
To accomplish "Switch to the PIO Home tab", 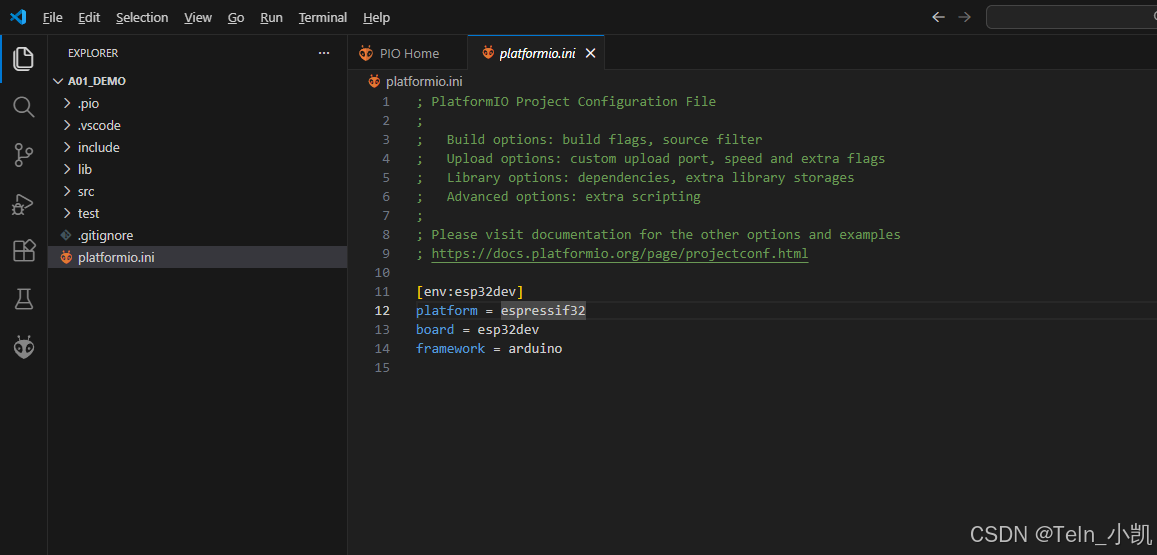I will point(407,53).
